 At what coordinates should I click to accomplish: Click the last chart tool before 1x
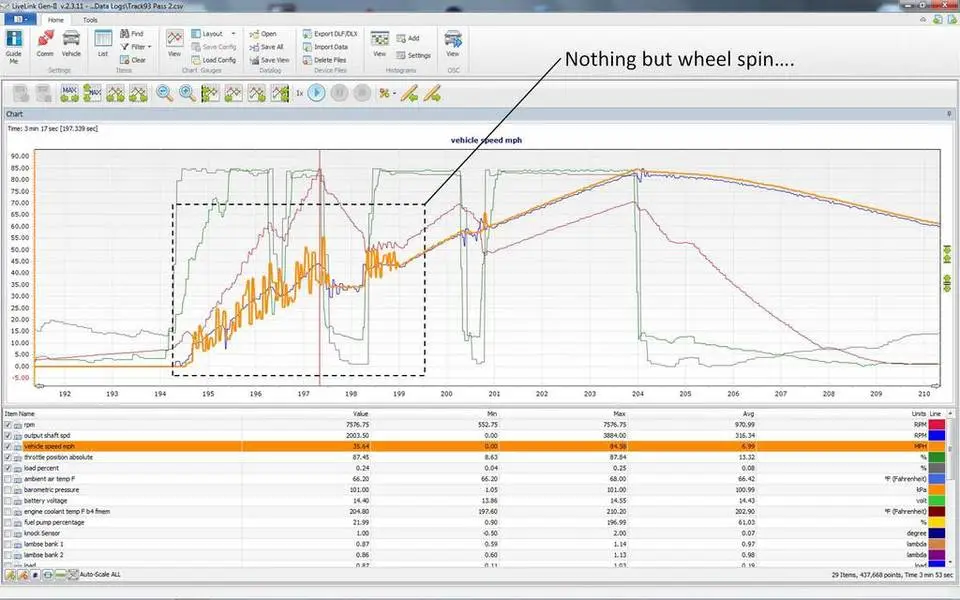coord(280,93)
